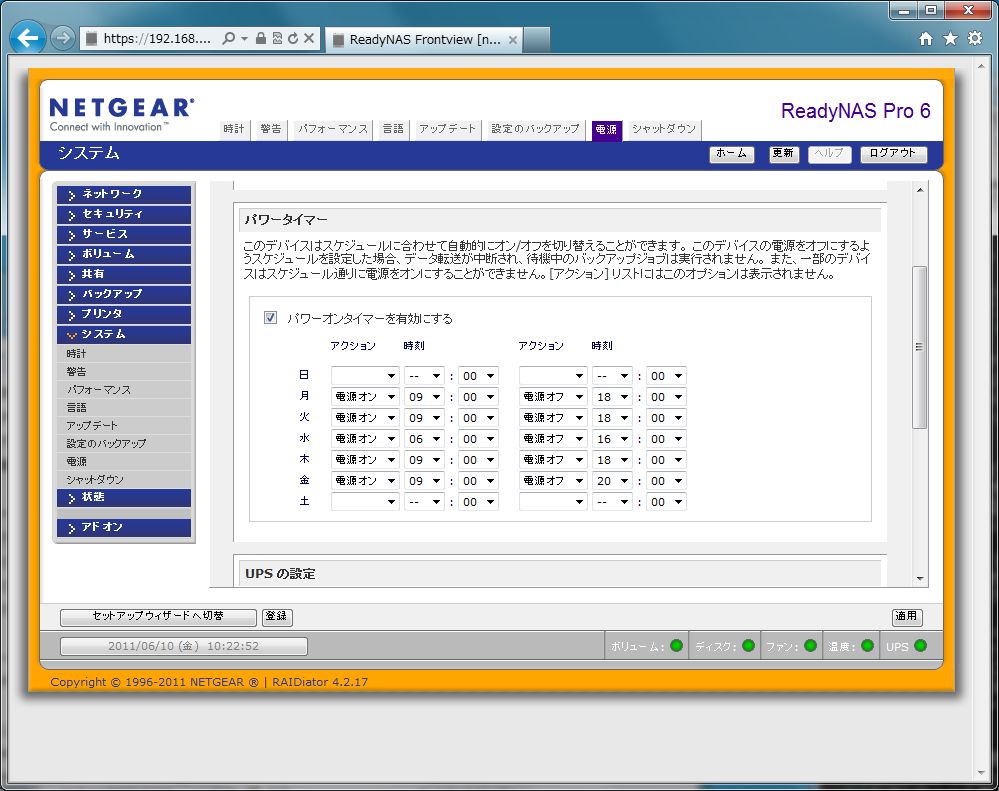Click the browser home icon

point(925,38)
